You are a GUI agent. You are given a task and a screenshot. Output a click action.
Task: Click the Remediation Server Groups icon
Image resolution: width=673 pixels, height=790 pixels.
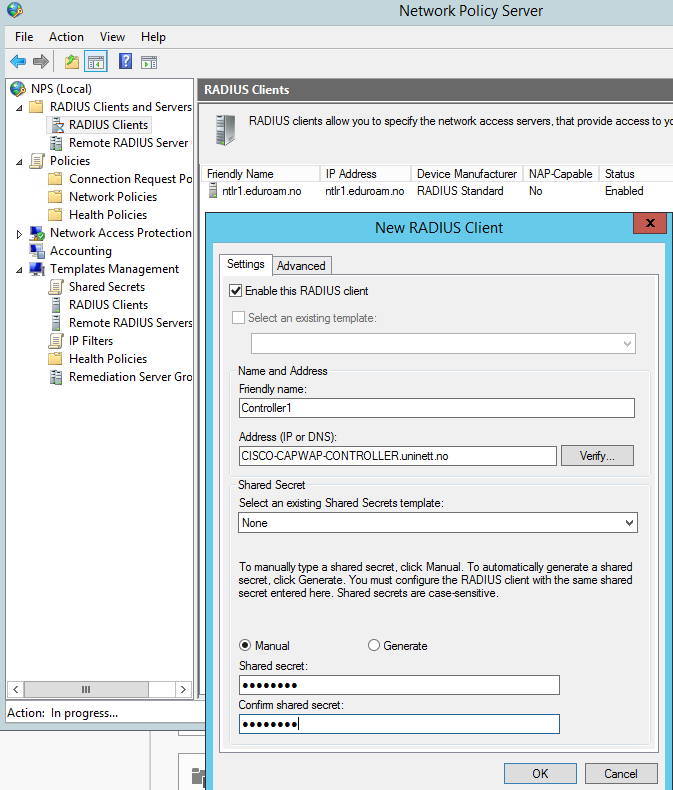(56, 377)
